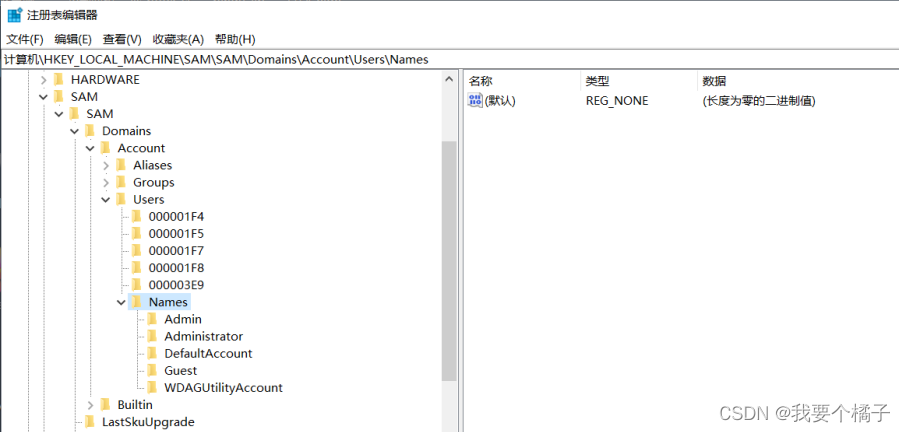
Task: Click the binary value icon of (默认)
Action: click(475, 100)
